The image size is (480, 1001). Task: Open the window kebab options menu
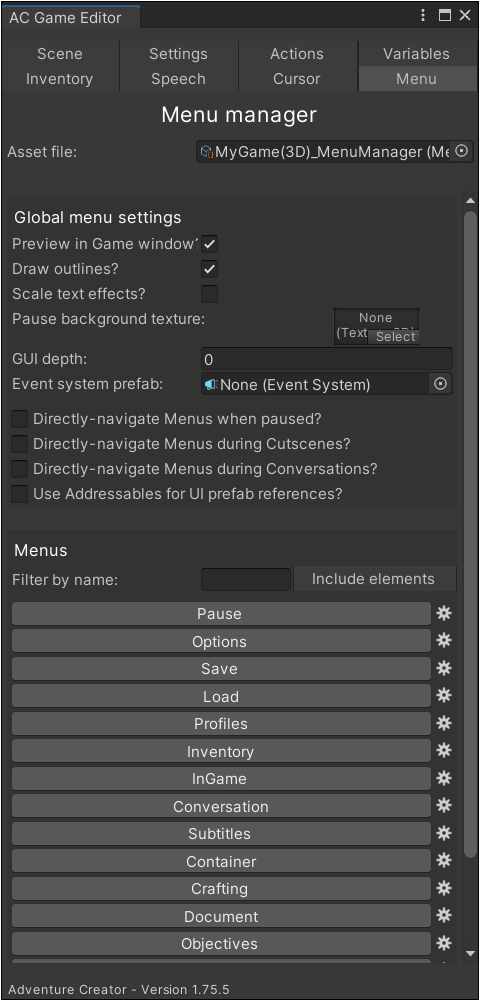(x=423, y=16)
